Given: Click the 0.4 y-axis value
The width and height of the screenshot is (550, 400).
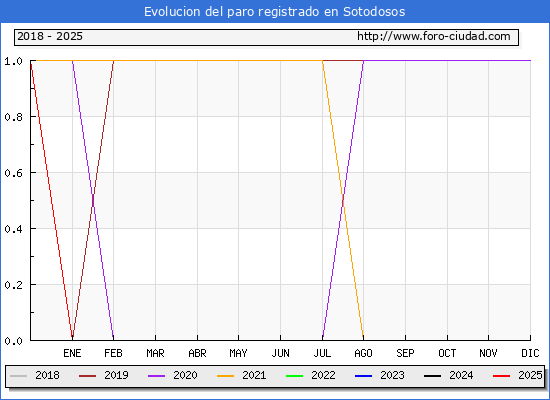Looking at the screenshot, I should (x=13, y=229).
